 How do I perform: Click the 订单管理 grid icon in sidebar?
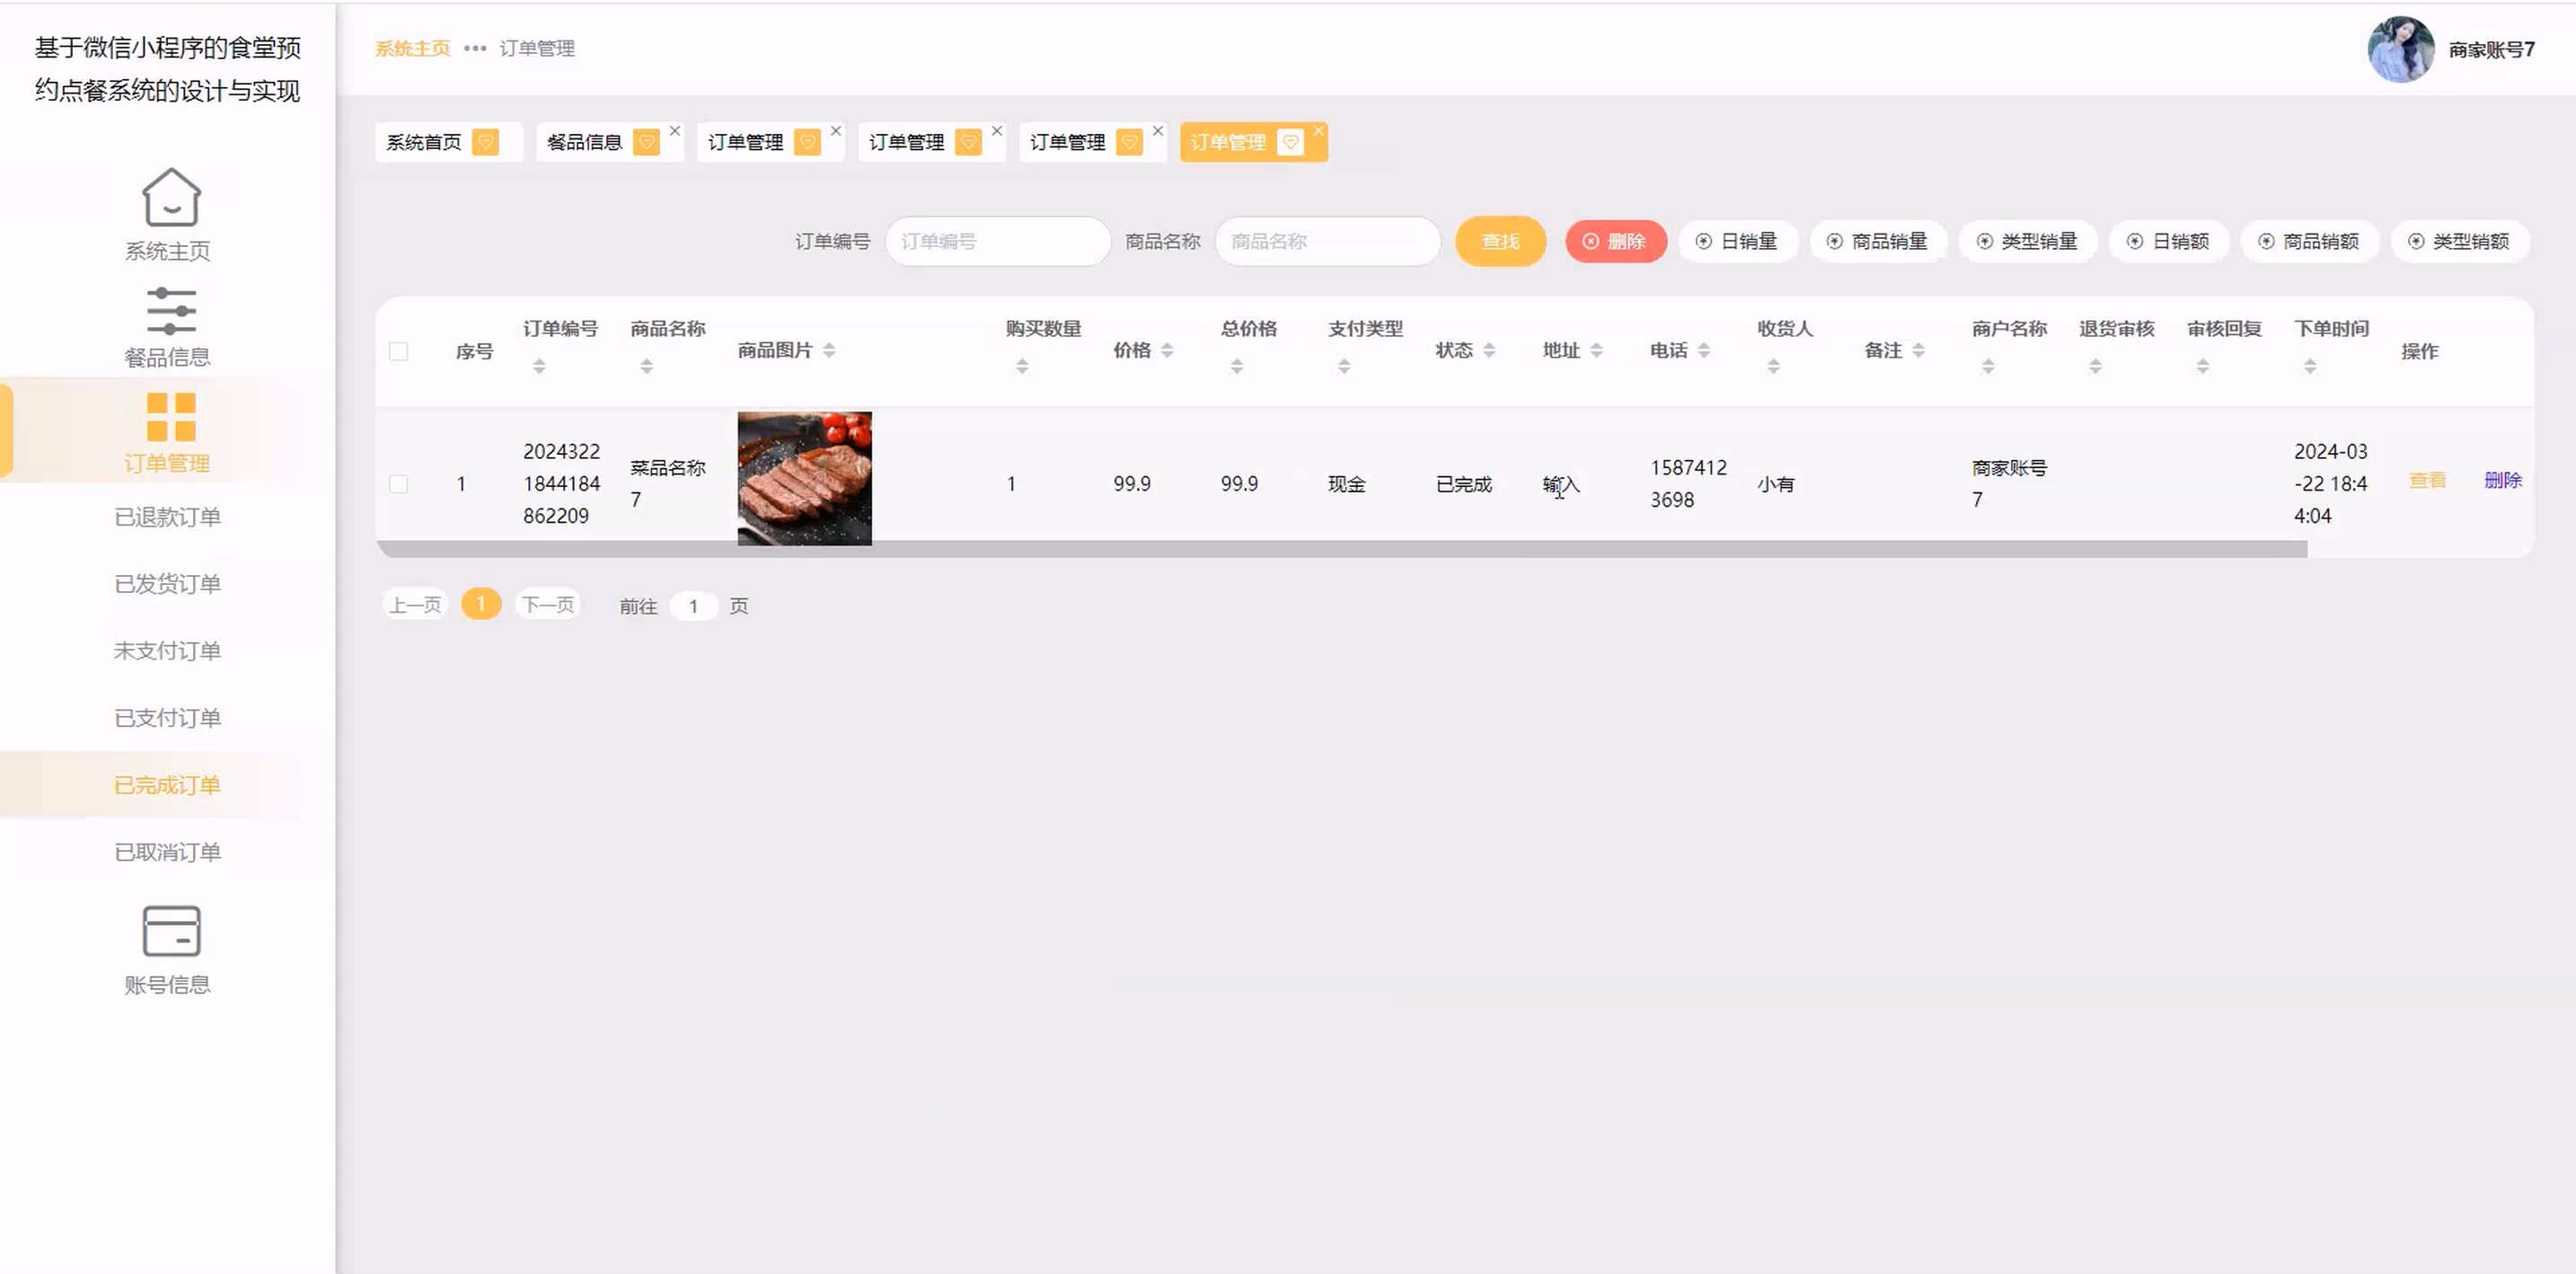171,417
